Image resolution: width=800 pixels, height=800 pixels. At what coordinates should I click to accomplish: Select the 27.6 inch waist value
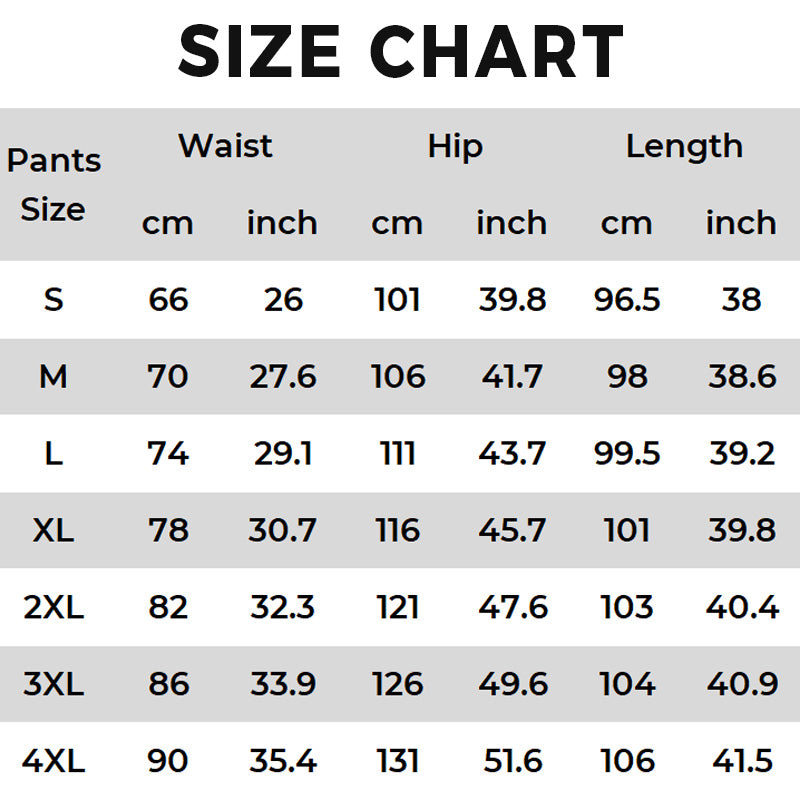[x=283, y=376]
